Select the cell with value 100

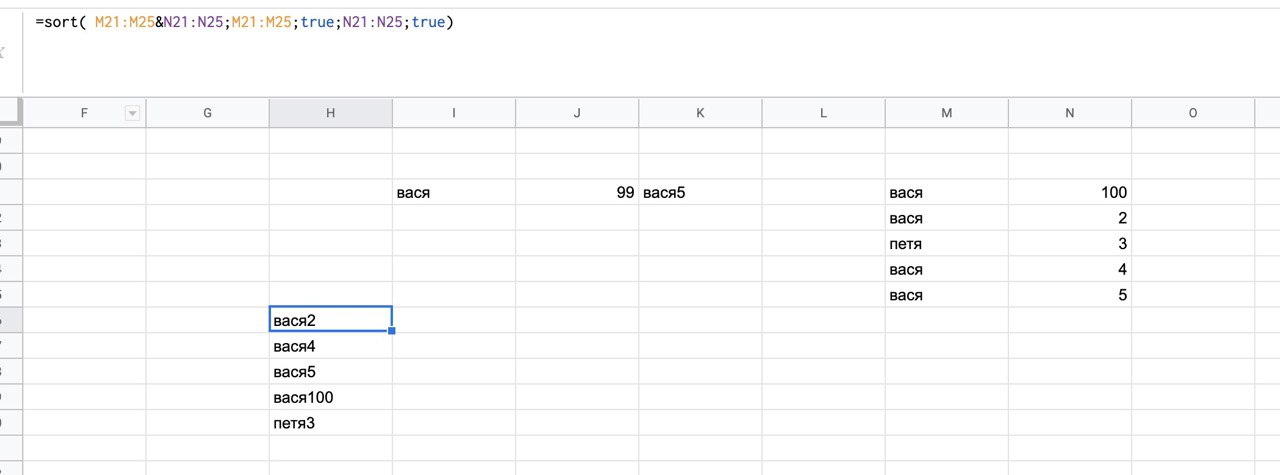1069,193
